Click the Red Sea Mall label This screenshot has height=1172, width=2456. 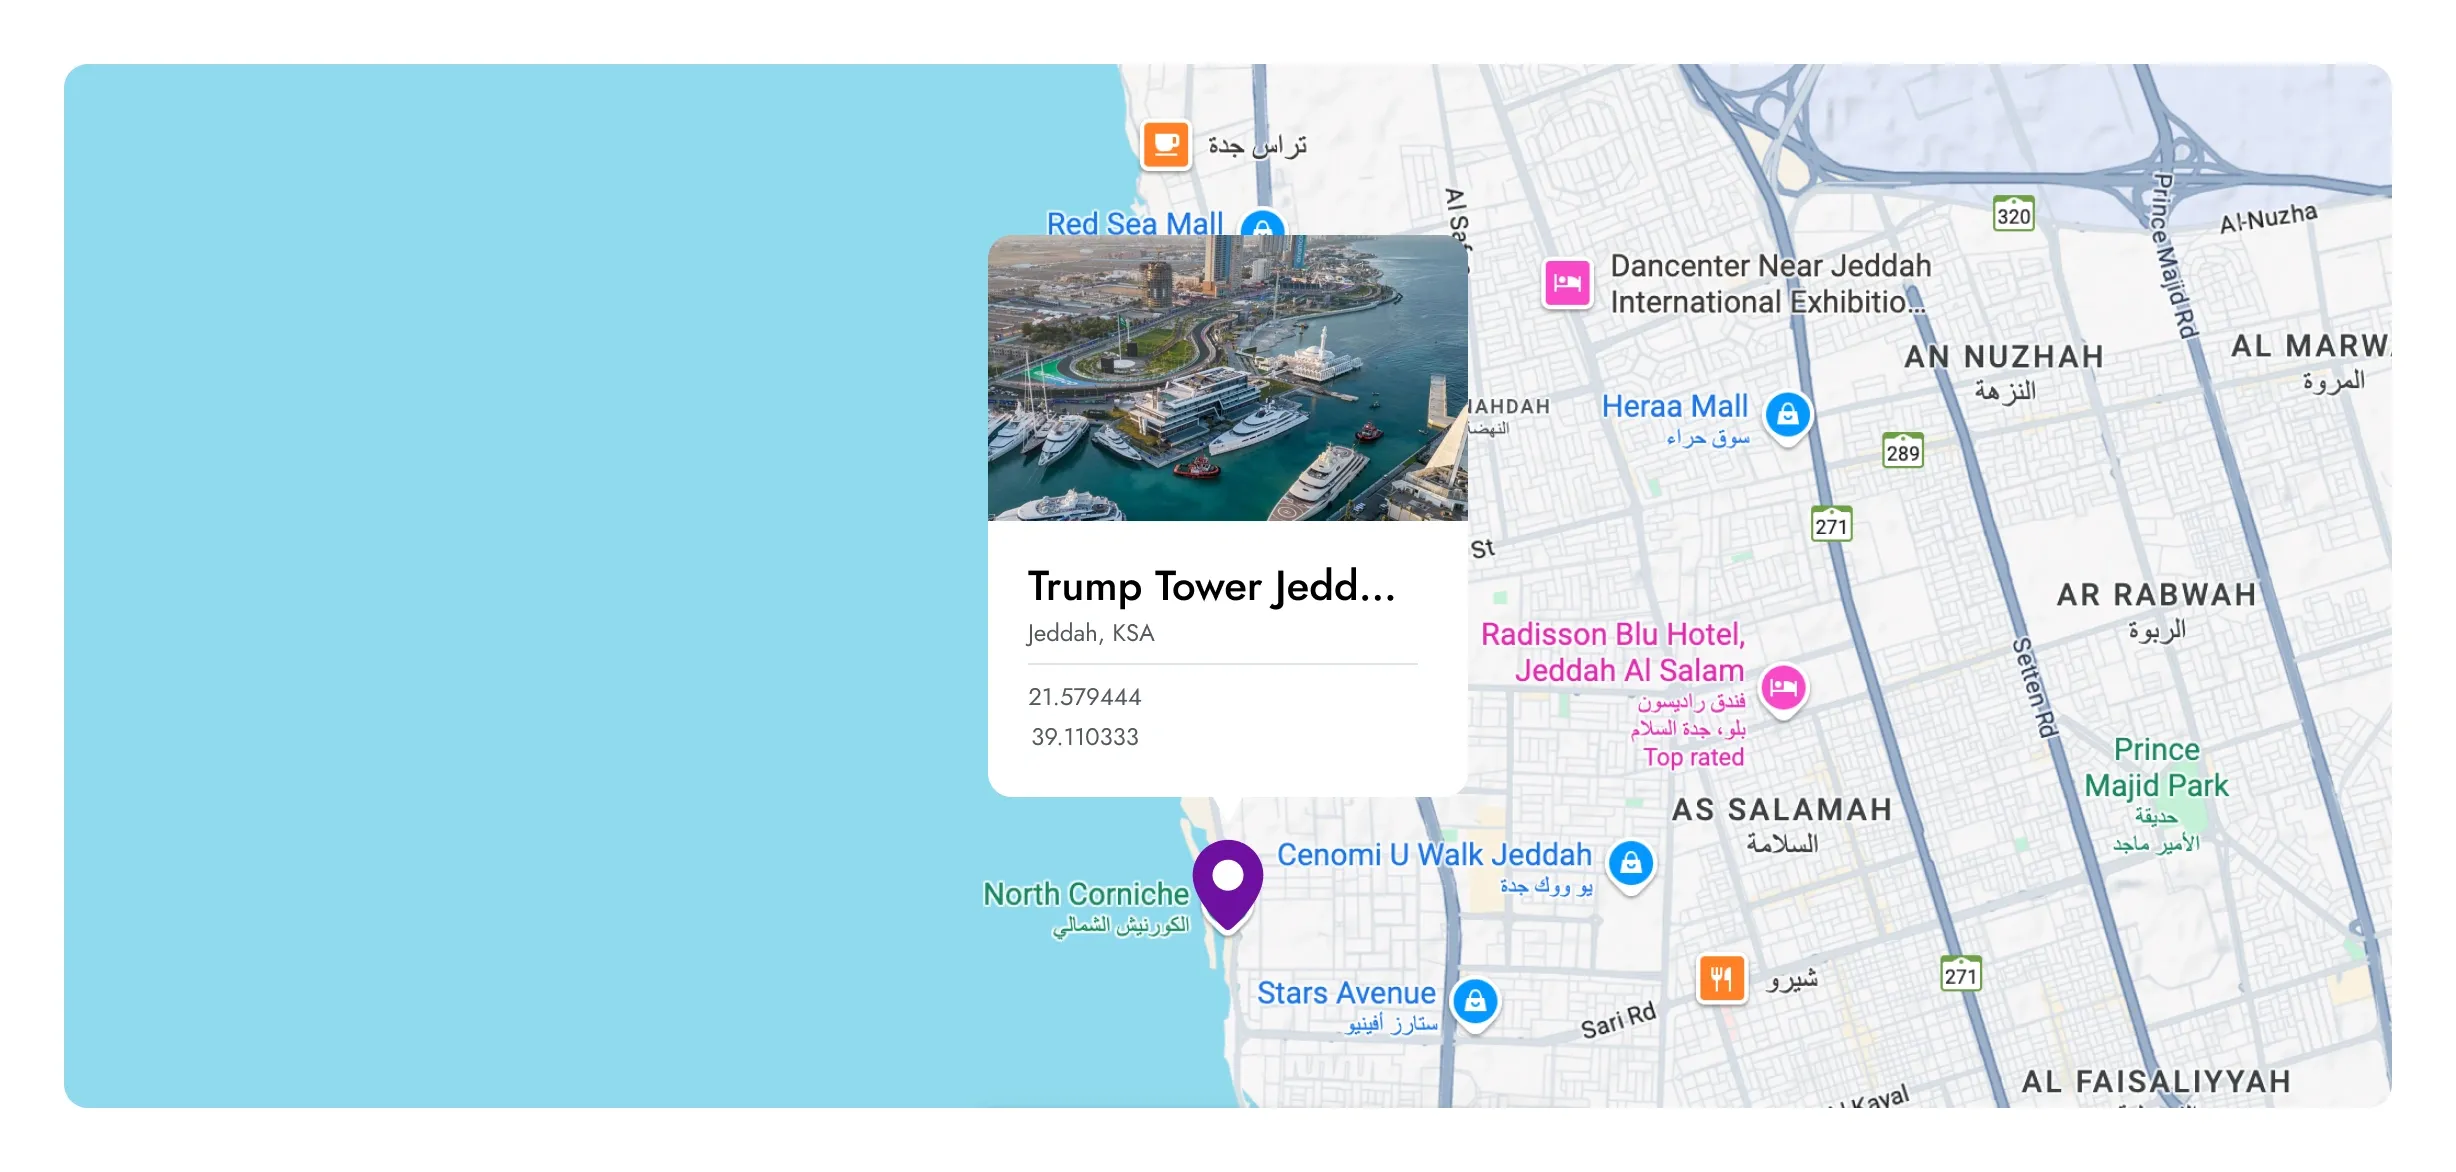coord(1134,223)
